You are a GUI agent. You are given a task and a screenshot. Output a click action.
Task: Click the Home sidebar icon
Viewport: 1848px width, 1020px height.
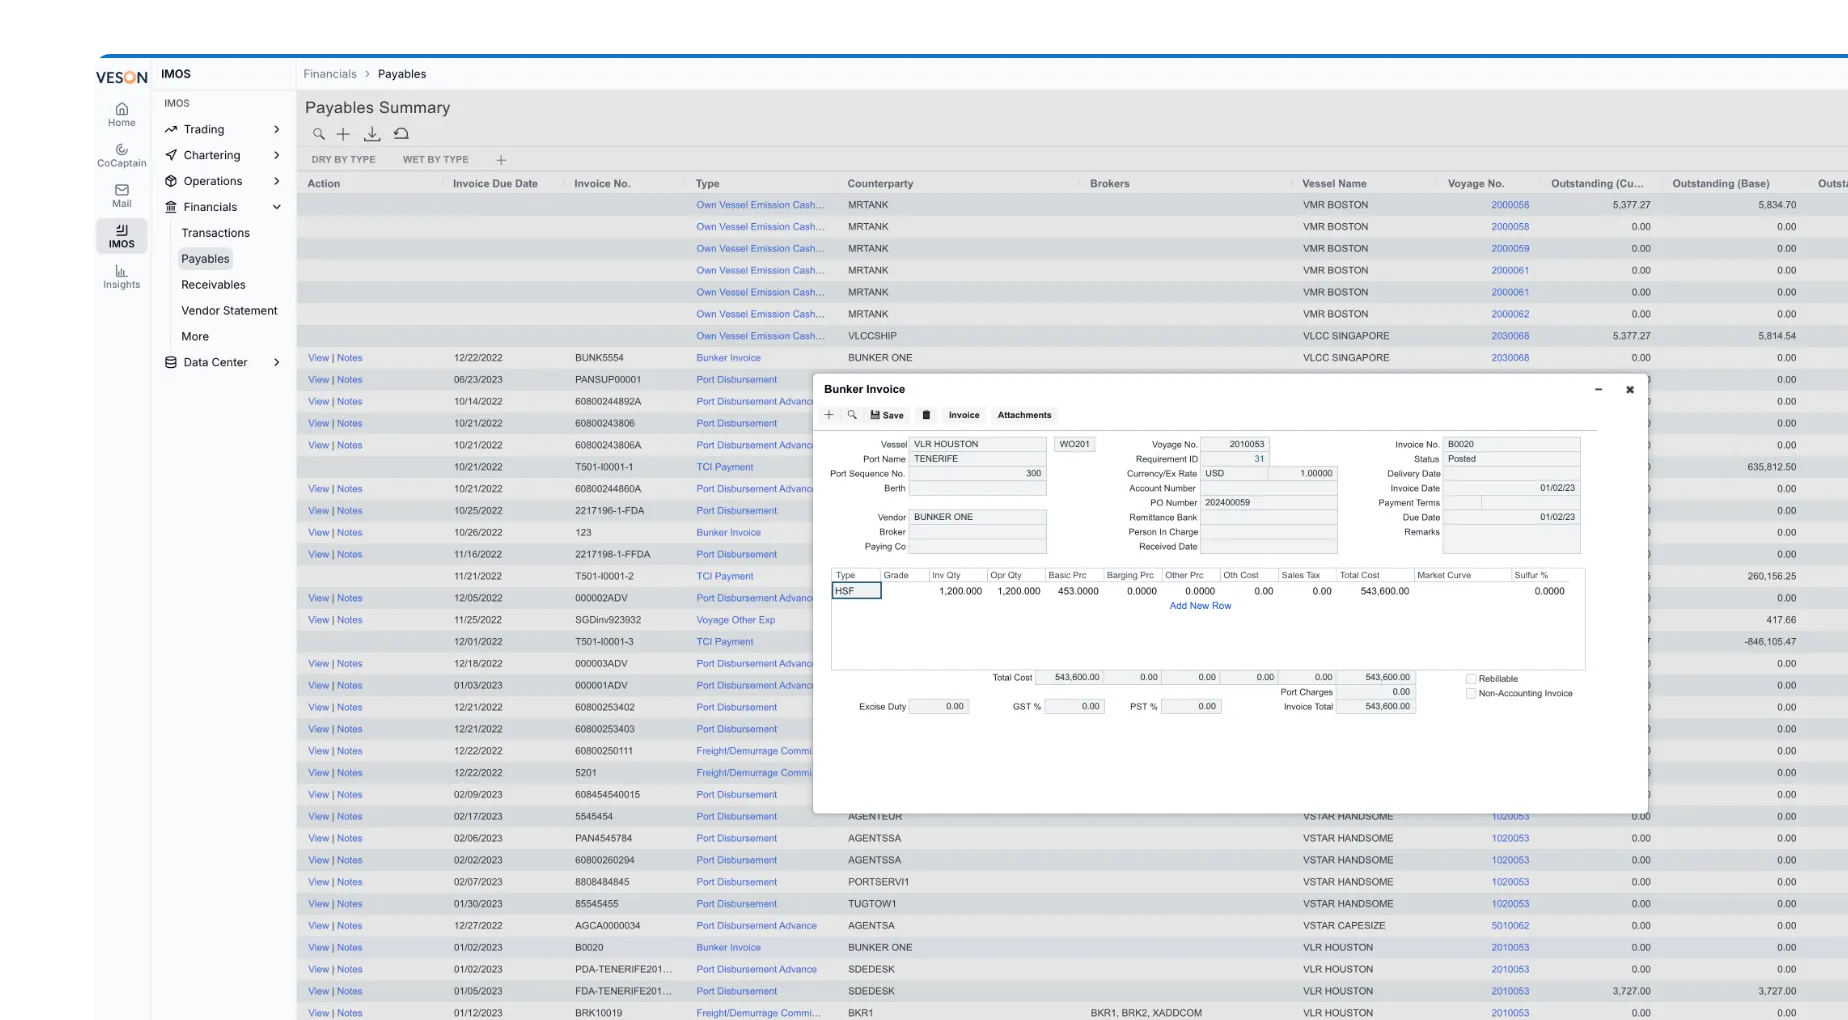tap(121, 115)
